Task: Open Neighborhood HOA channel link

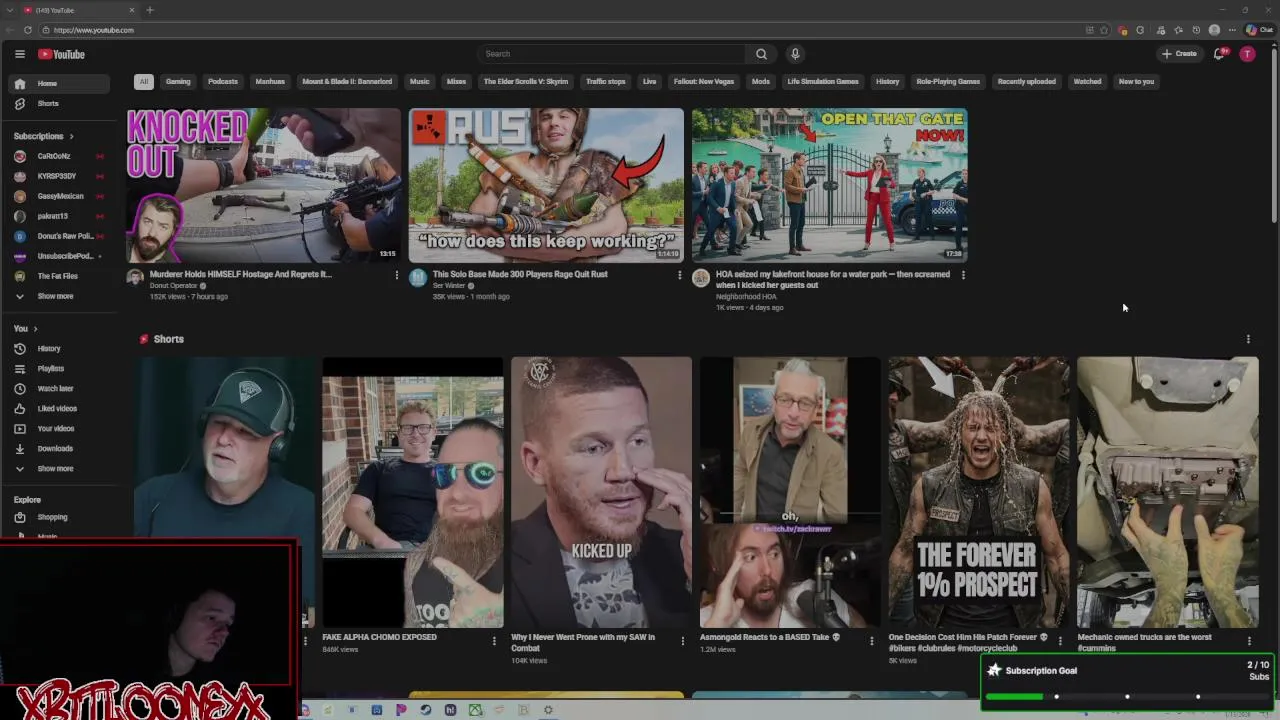Action: (746, 297)
